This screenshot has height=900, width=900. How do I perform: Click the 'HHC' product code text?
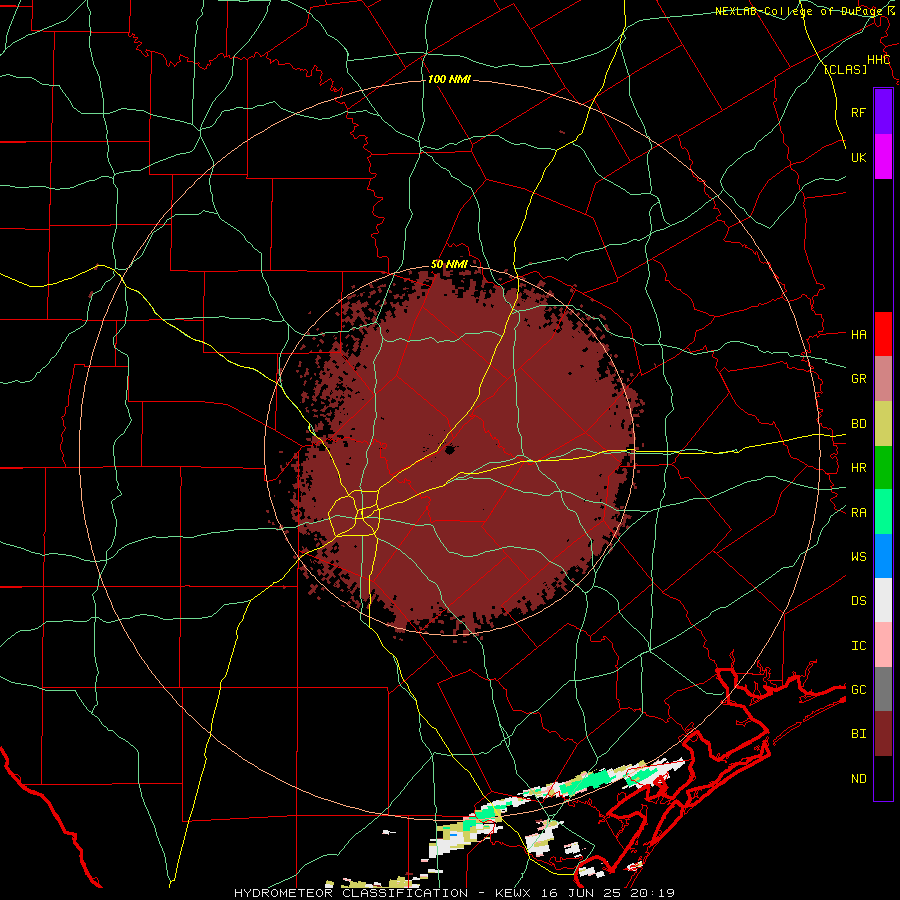[x=878, y=60]
